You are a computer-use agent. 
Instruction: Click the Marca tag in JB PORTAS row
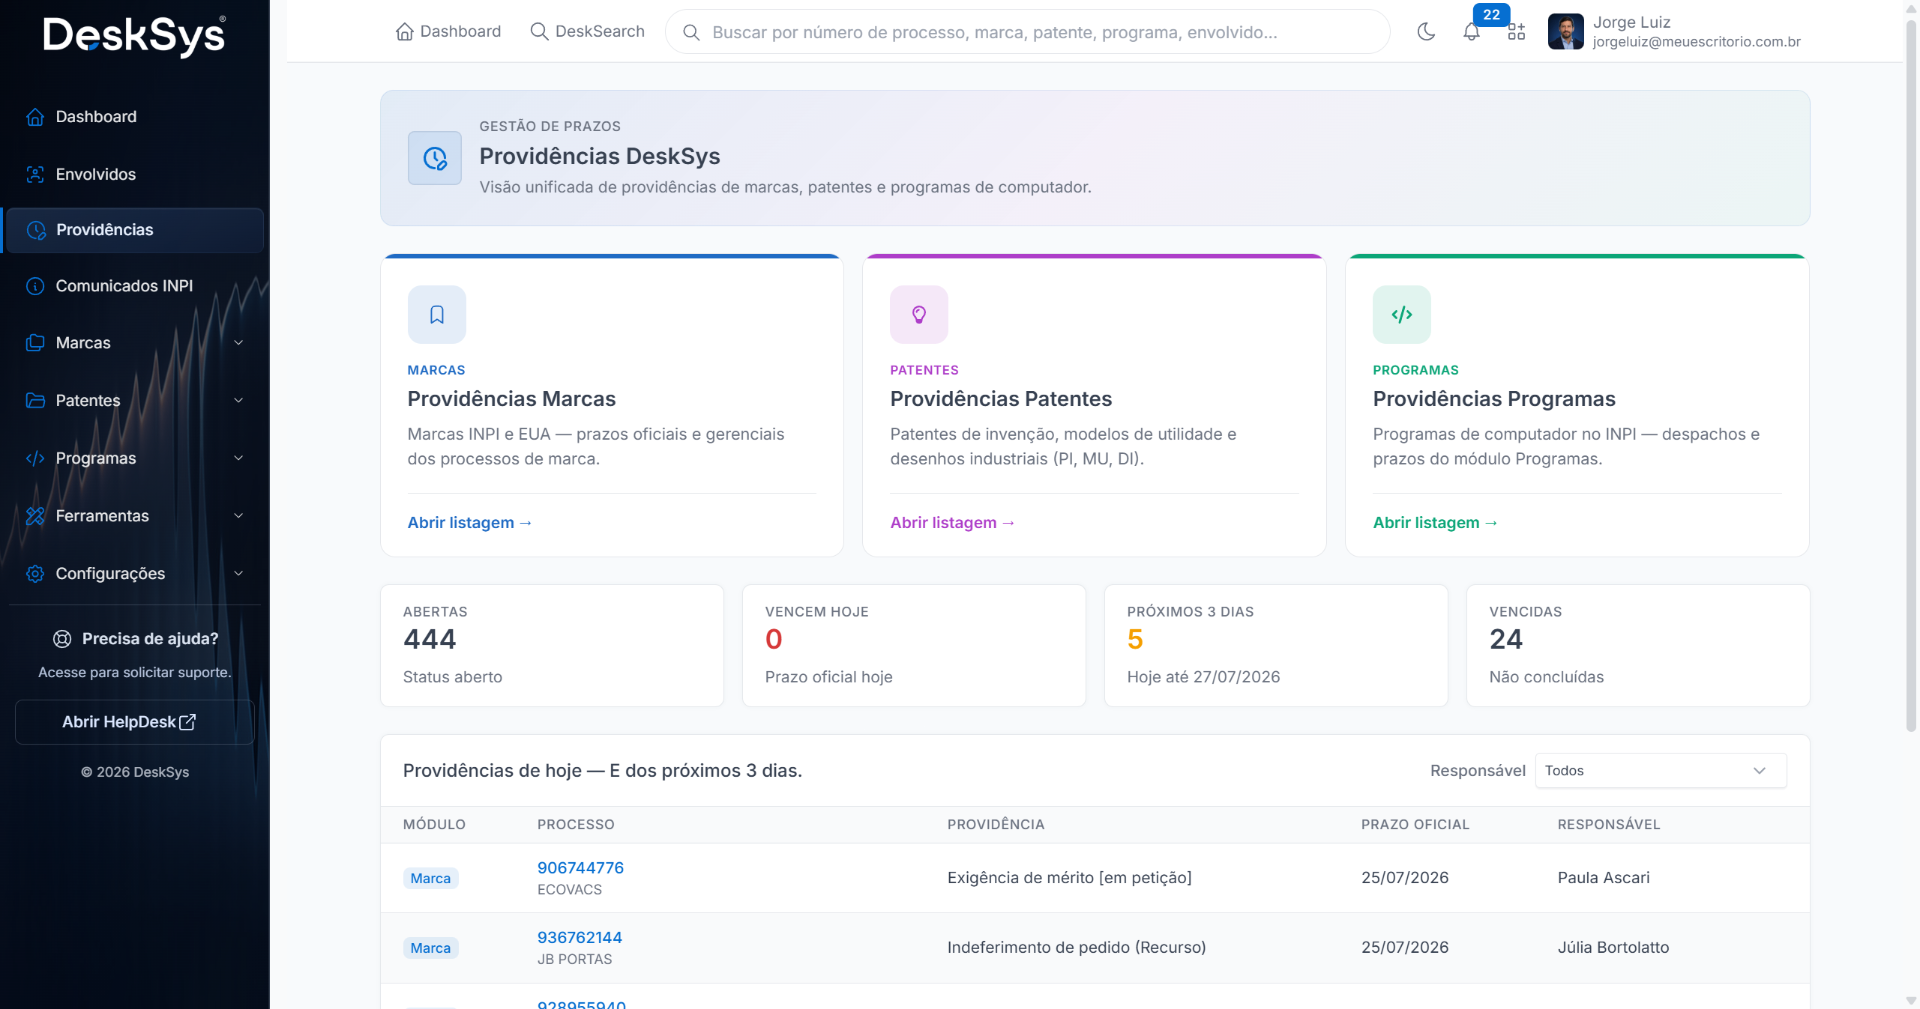pyautogui.click(x=430, y=949)
